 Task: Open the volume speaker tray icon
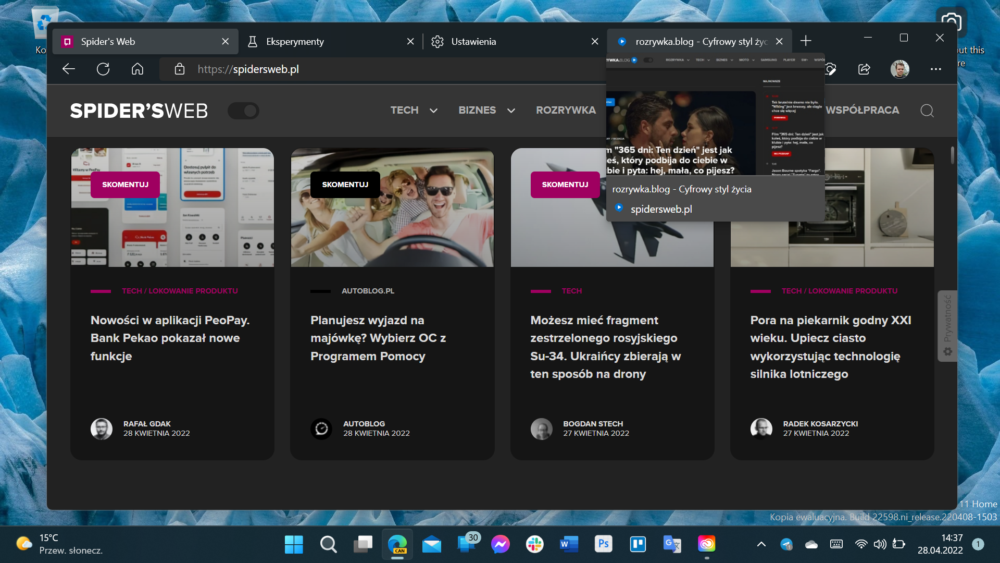[x=880, y=545]
